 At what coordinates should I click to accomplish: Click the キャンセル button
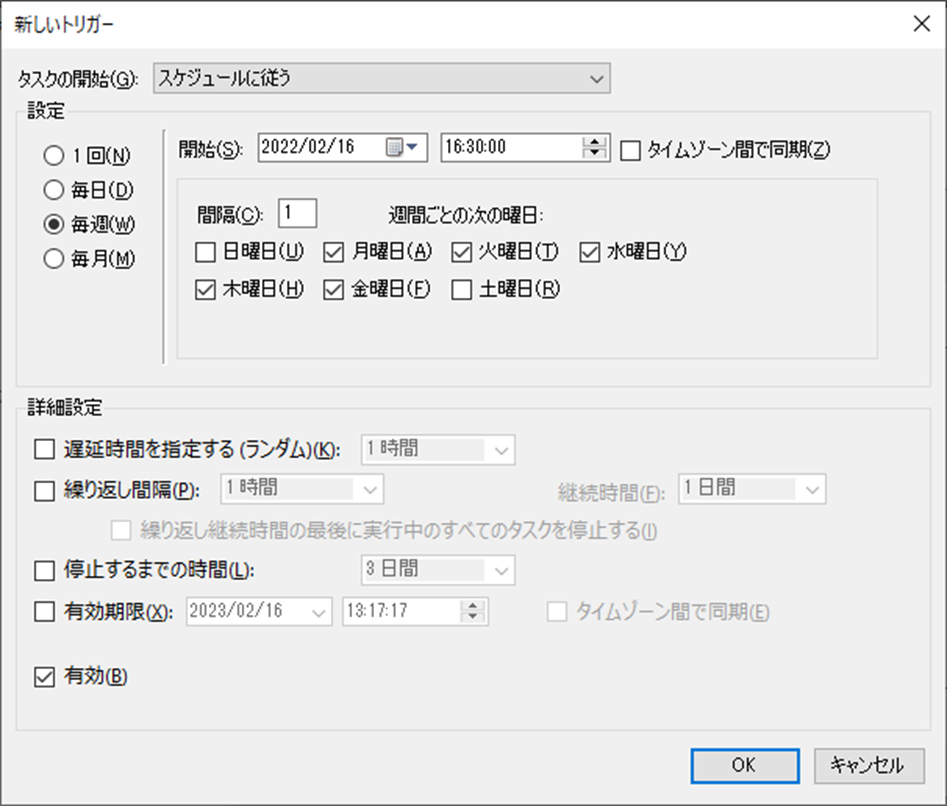coord(868,766)
